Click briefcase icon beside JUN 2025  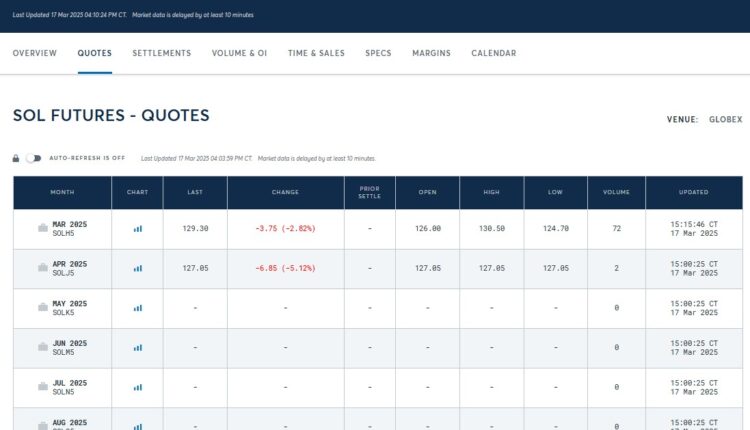pos(43,347)
